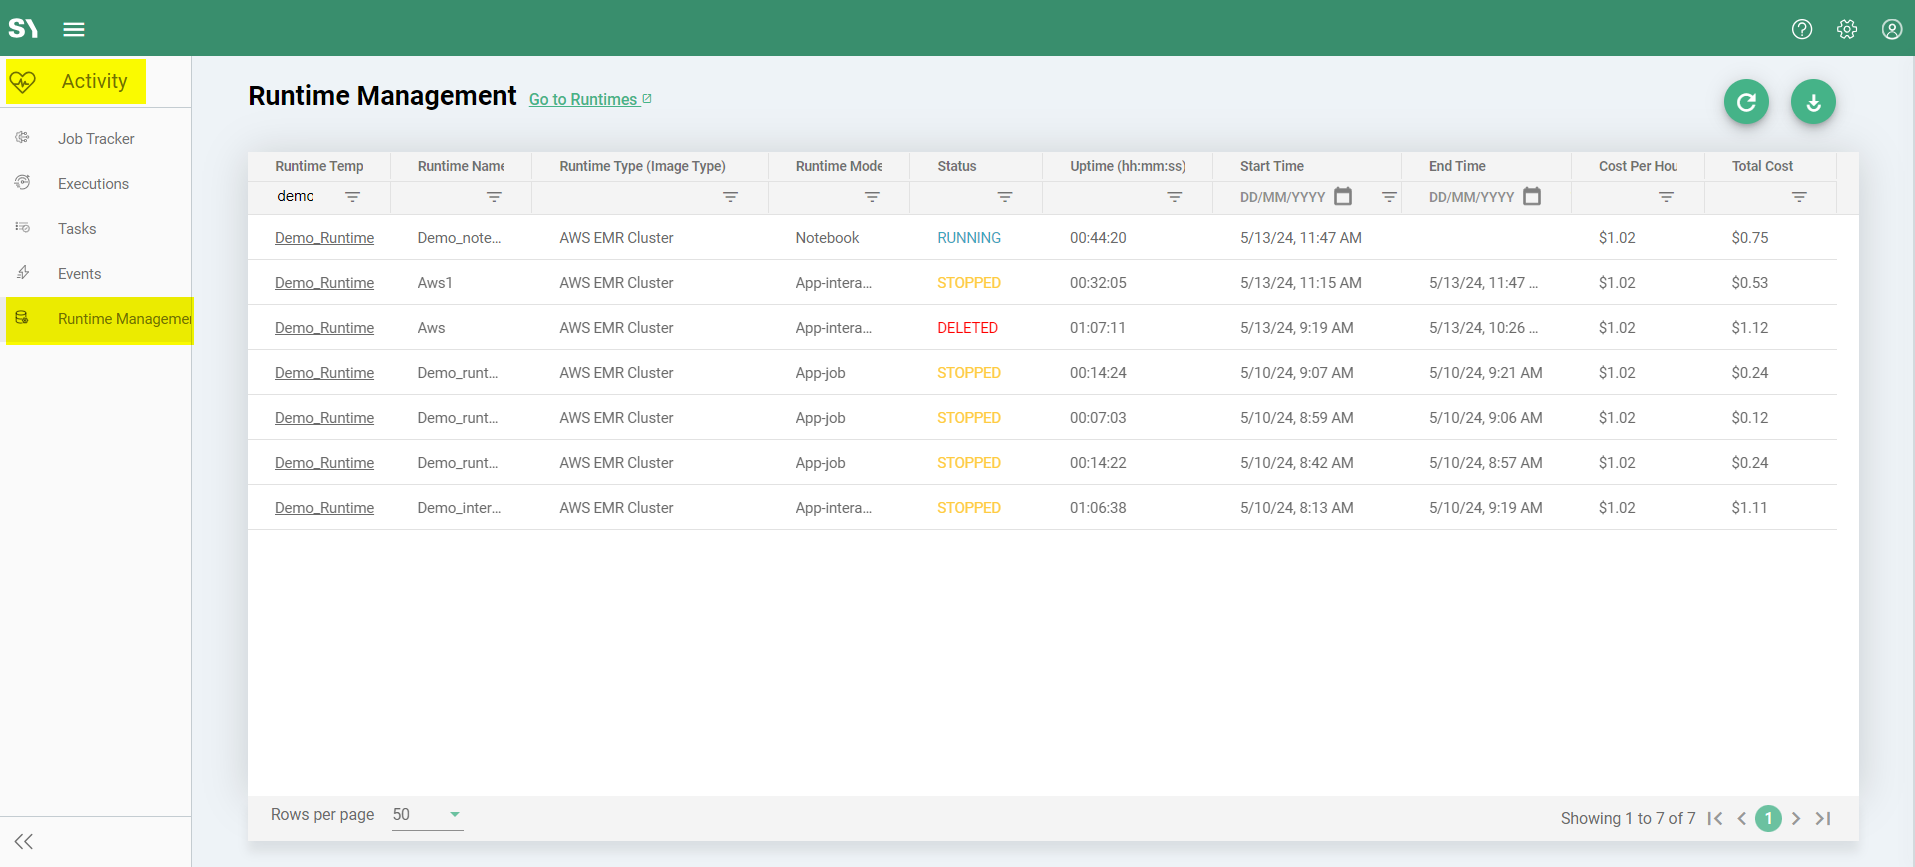Open filter menu for Total Cost column
This screenshot has width=1915, height=867.
(x=1799, y=197)
